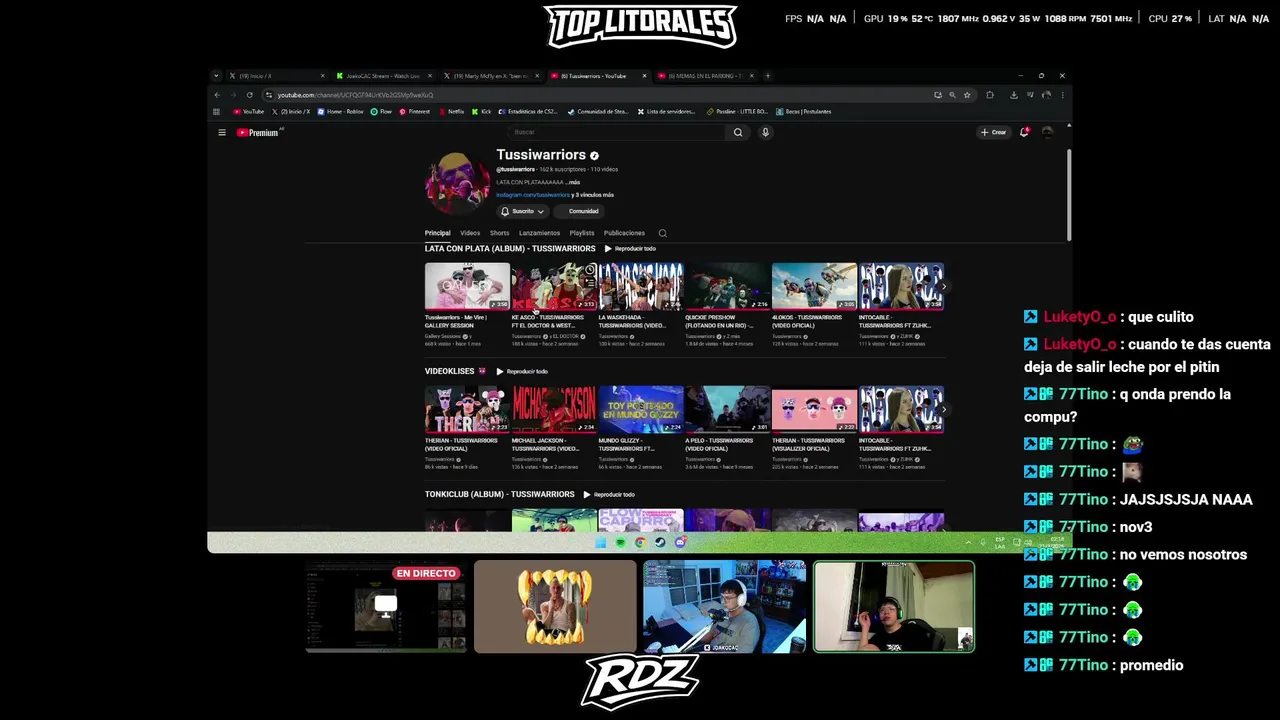
Task: Open the YouTube hamburger guide menu
Action: pyautogui.click(x=222, y=132)
